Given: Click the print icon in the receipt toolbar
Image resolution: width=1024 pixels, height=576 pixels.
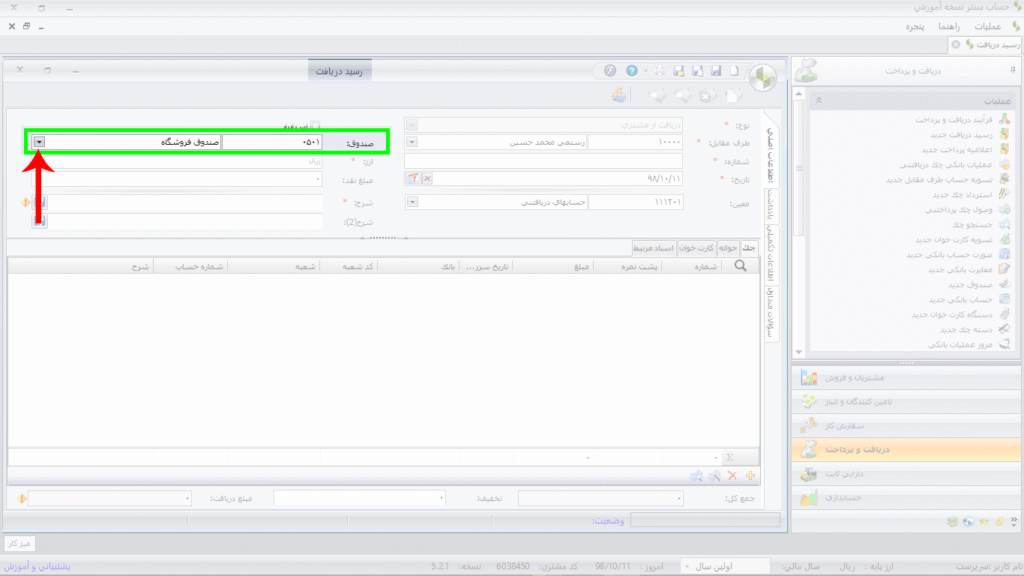Looking at the screenshot, I should (660, 71).
